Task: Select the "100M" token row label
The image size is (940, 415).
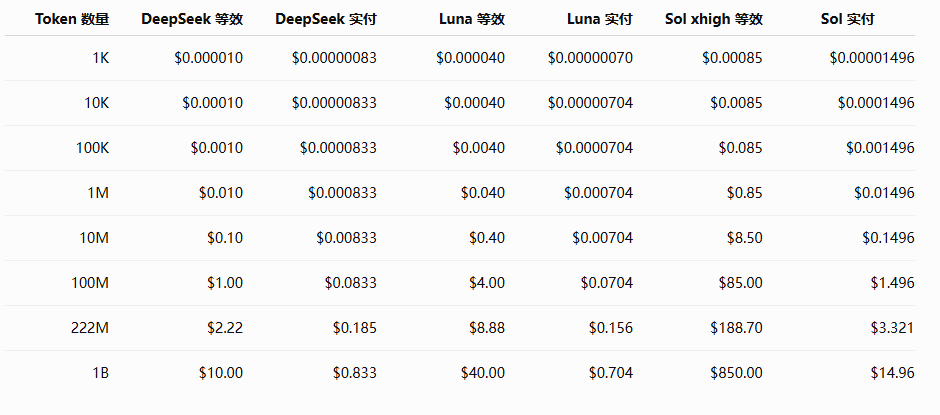Action: point(90,283)
